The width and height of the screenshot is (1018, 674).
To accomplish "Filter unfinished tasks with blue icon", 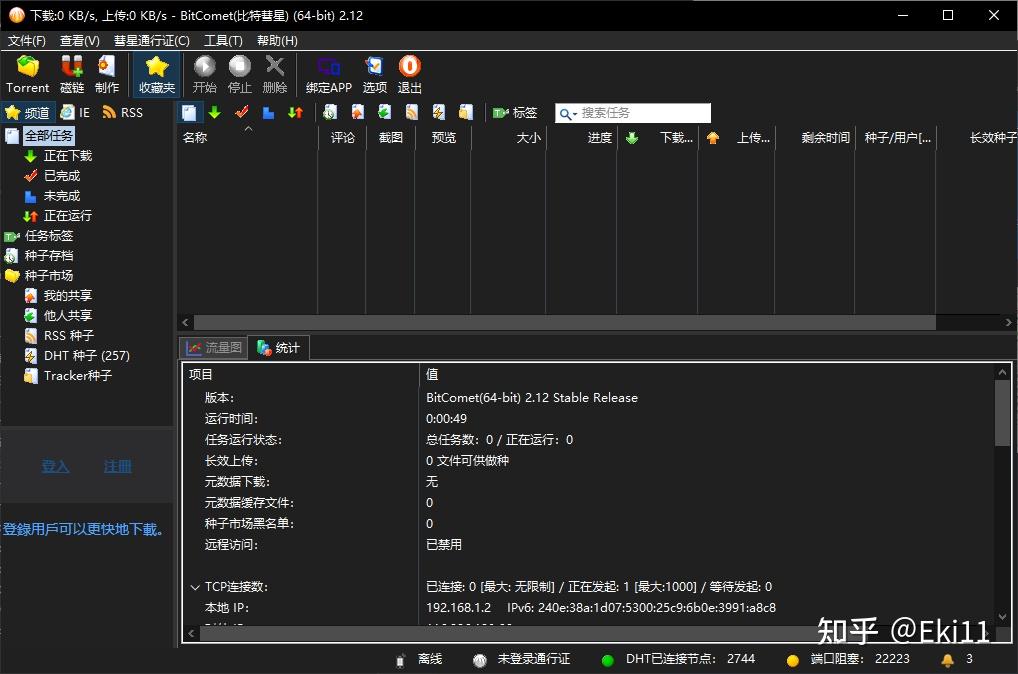I will (268, 113).
